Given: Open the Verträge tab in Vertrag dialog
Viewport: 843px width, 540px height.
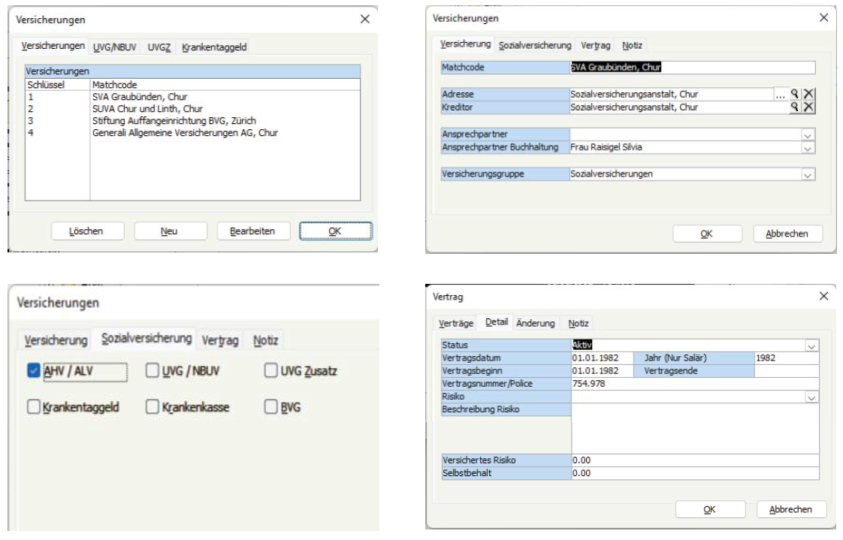Looking at the screenshot, I should (456, 323).
